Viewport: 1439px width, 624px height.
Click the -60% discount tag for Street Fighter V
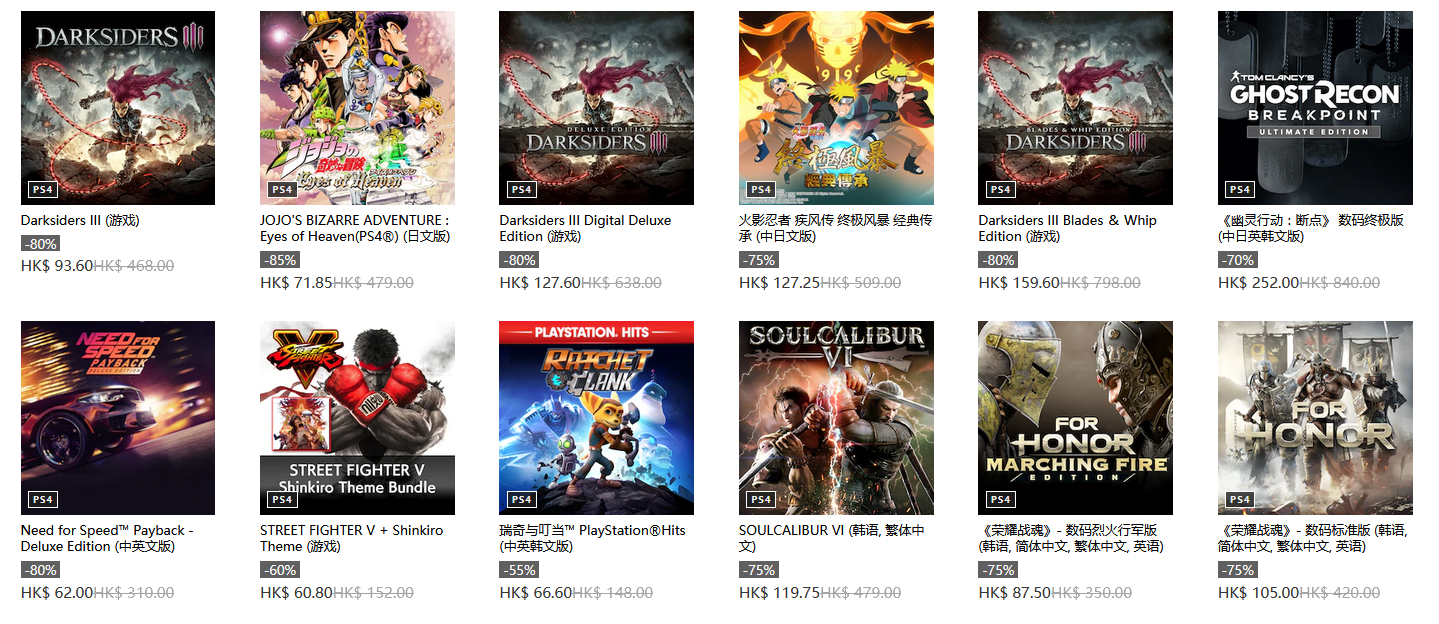[x=279, y=570]
